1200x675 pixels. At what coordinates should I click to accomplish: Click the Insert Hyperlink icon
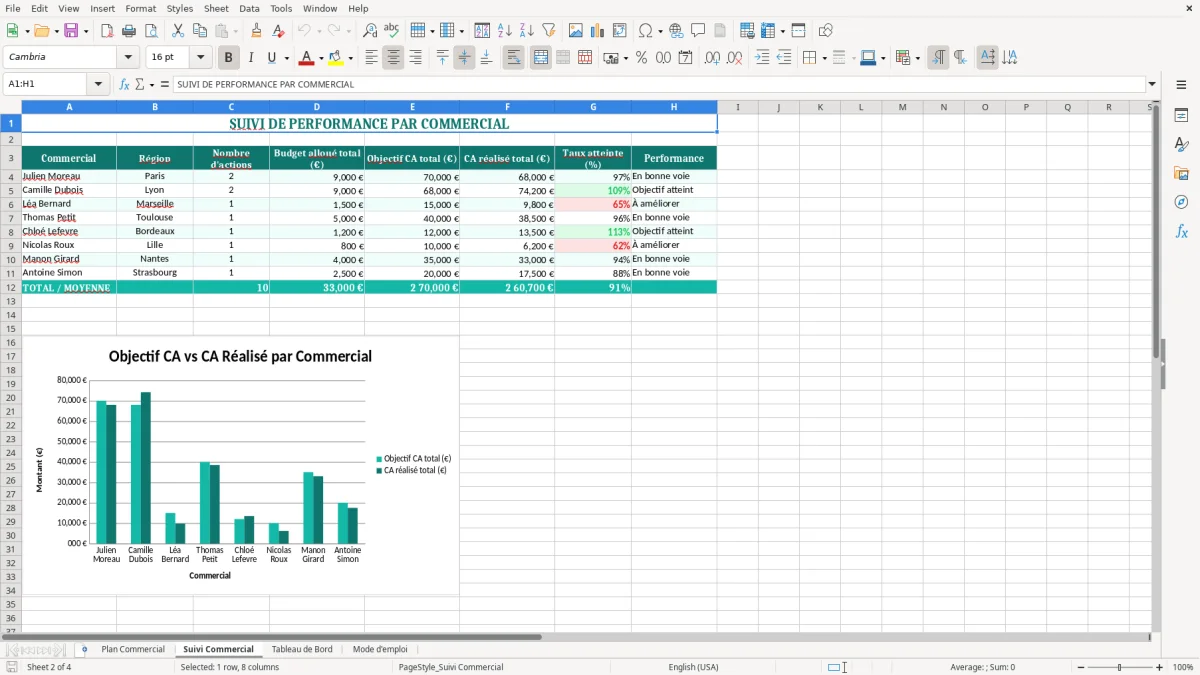pos(676,31)
